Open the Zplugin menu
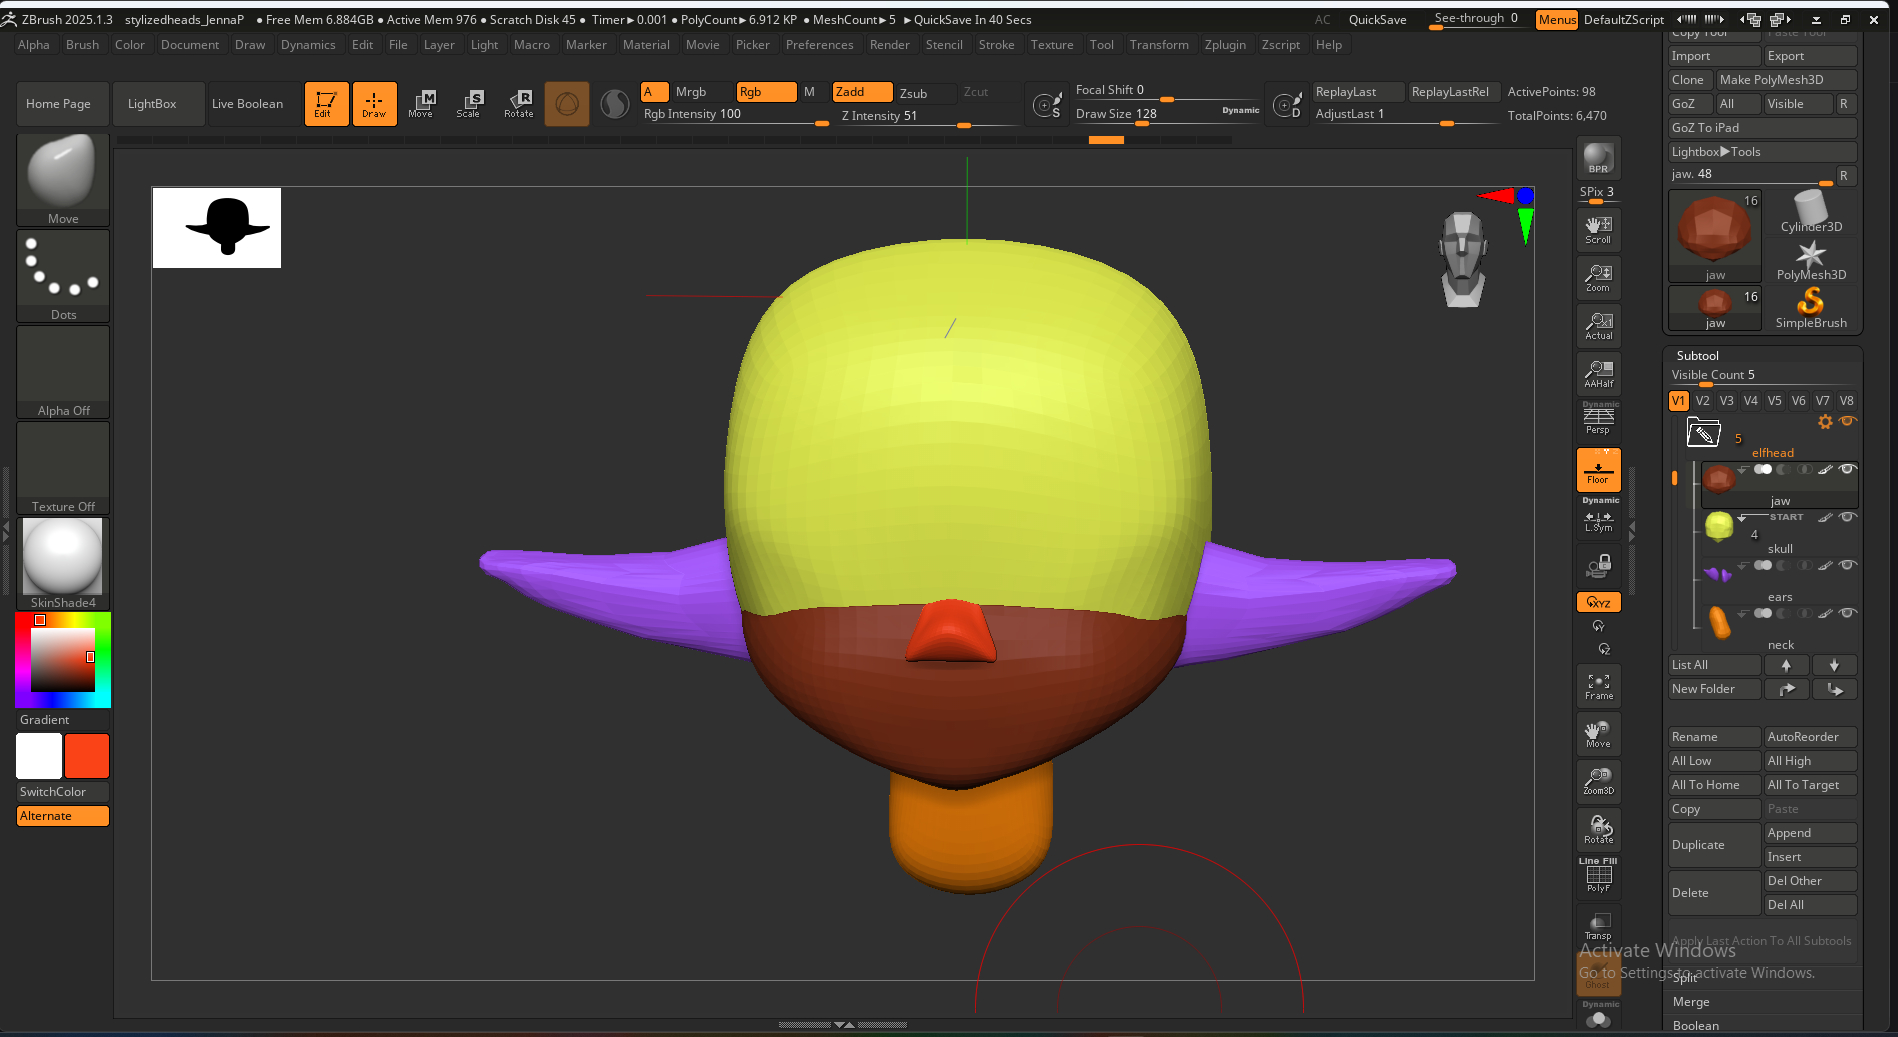 click(1225, 45)
